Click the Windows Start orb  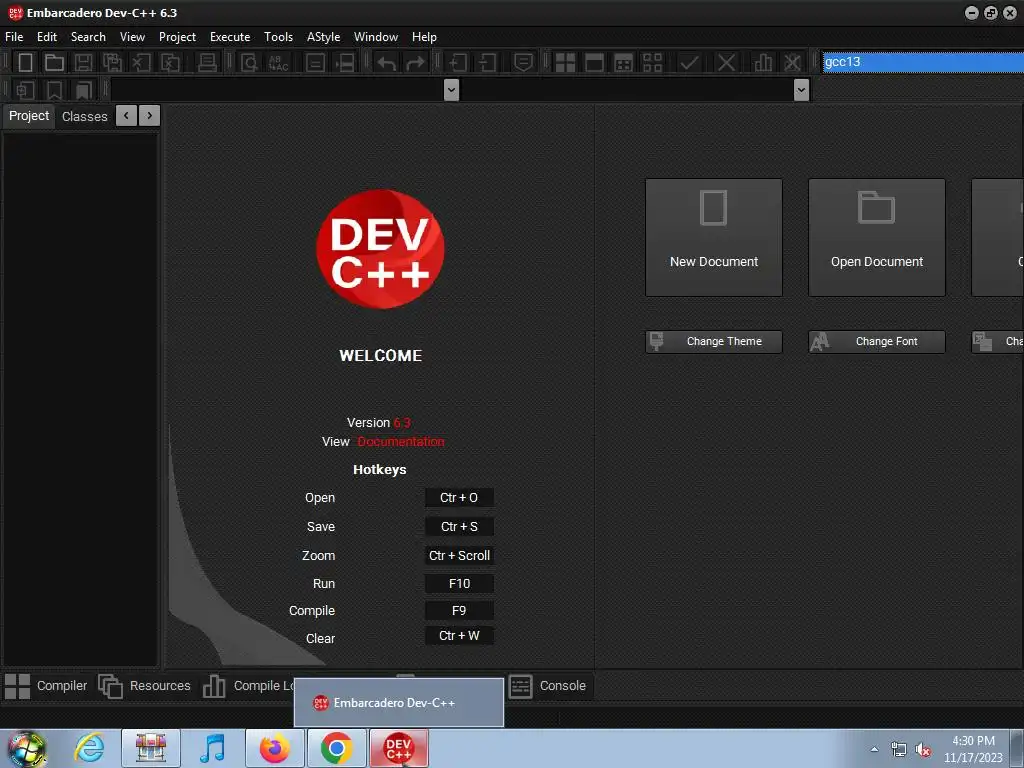pos(26,749)
